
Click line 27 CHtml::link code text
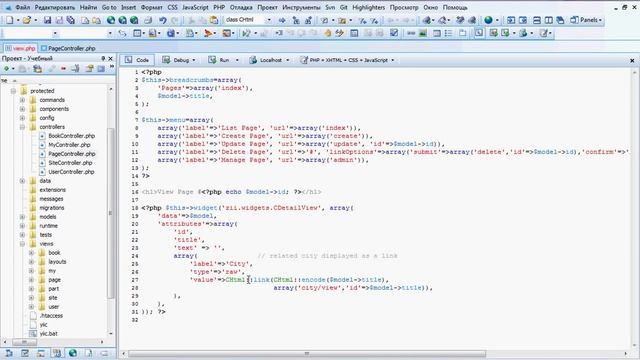(x=307, y=280)
